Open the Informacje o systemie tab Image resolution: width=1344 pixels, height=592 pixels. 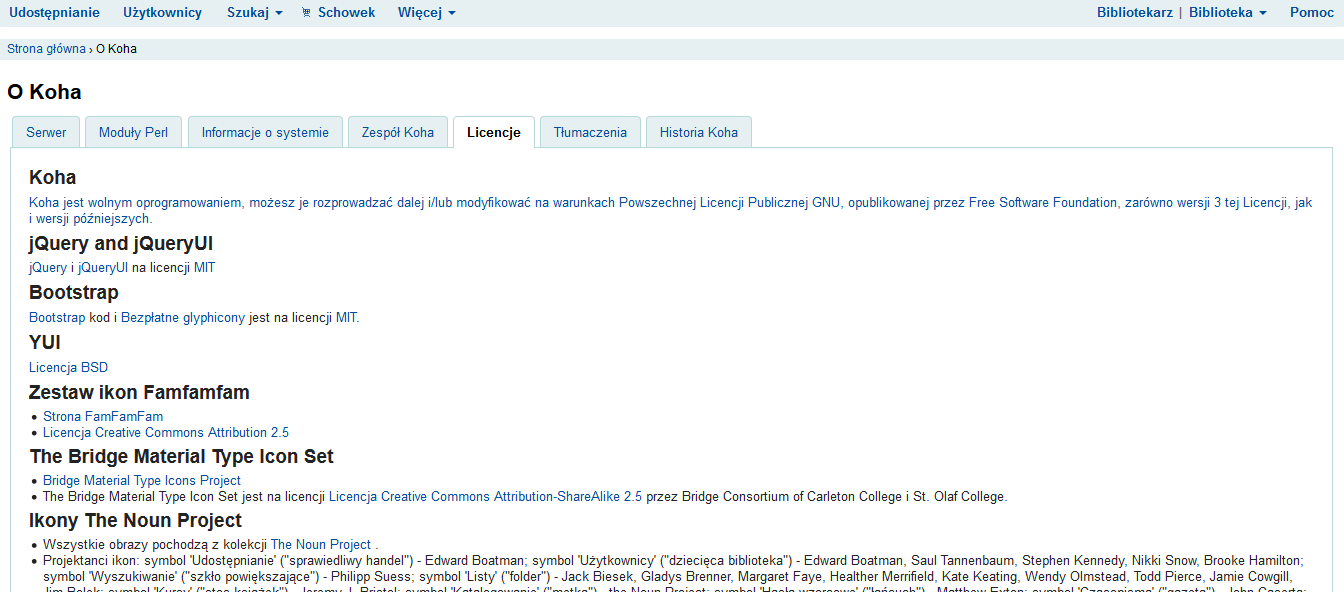(265, 132)
